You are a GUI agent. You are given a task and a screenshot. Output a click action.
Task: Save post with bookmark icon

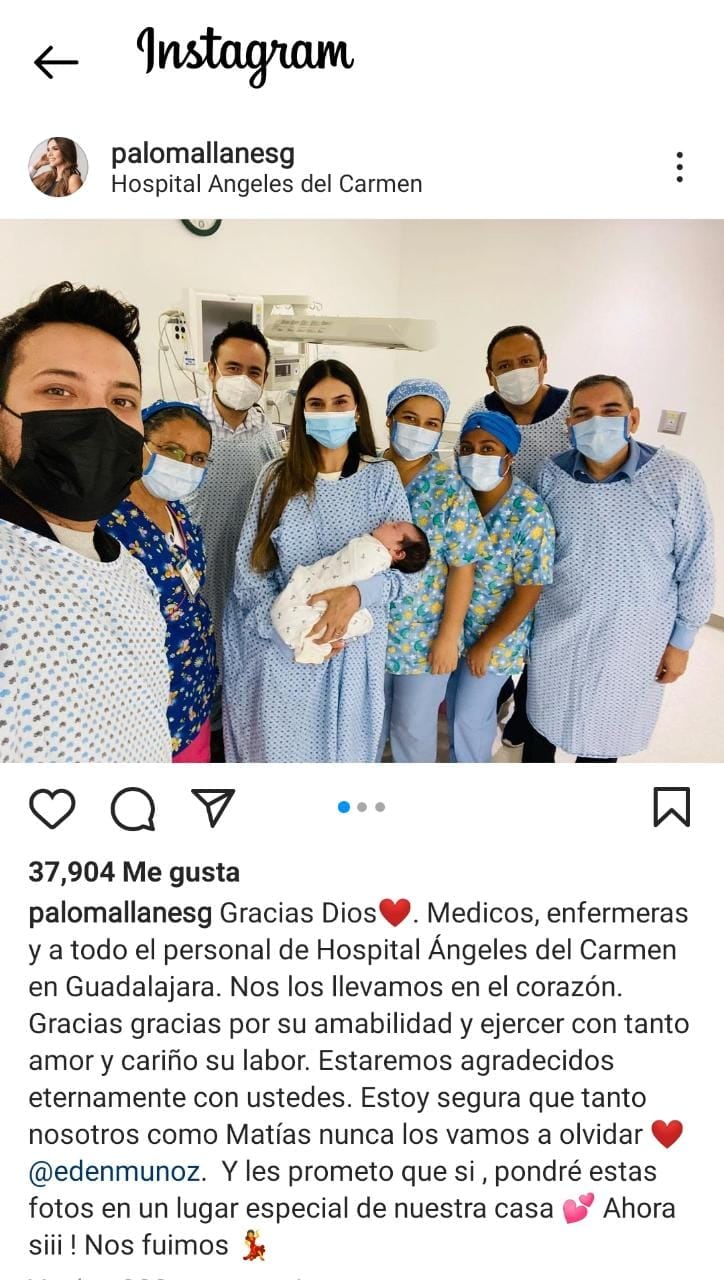pyautogui.click(x=671, y=807)
